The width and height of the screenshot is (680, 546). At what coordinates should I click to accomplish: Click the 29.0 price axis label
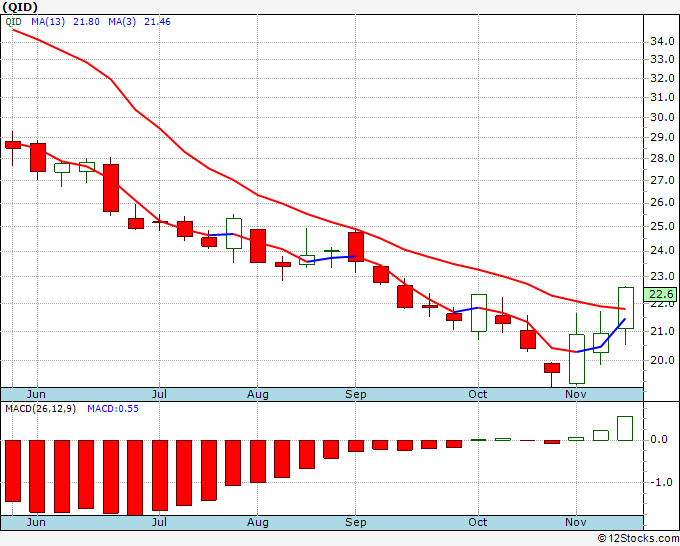click(x=662, y=137)
